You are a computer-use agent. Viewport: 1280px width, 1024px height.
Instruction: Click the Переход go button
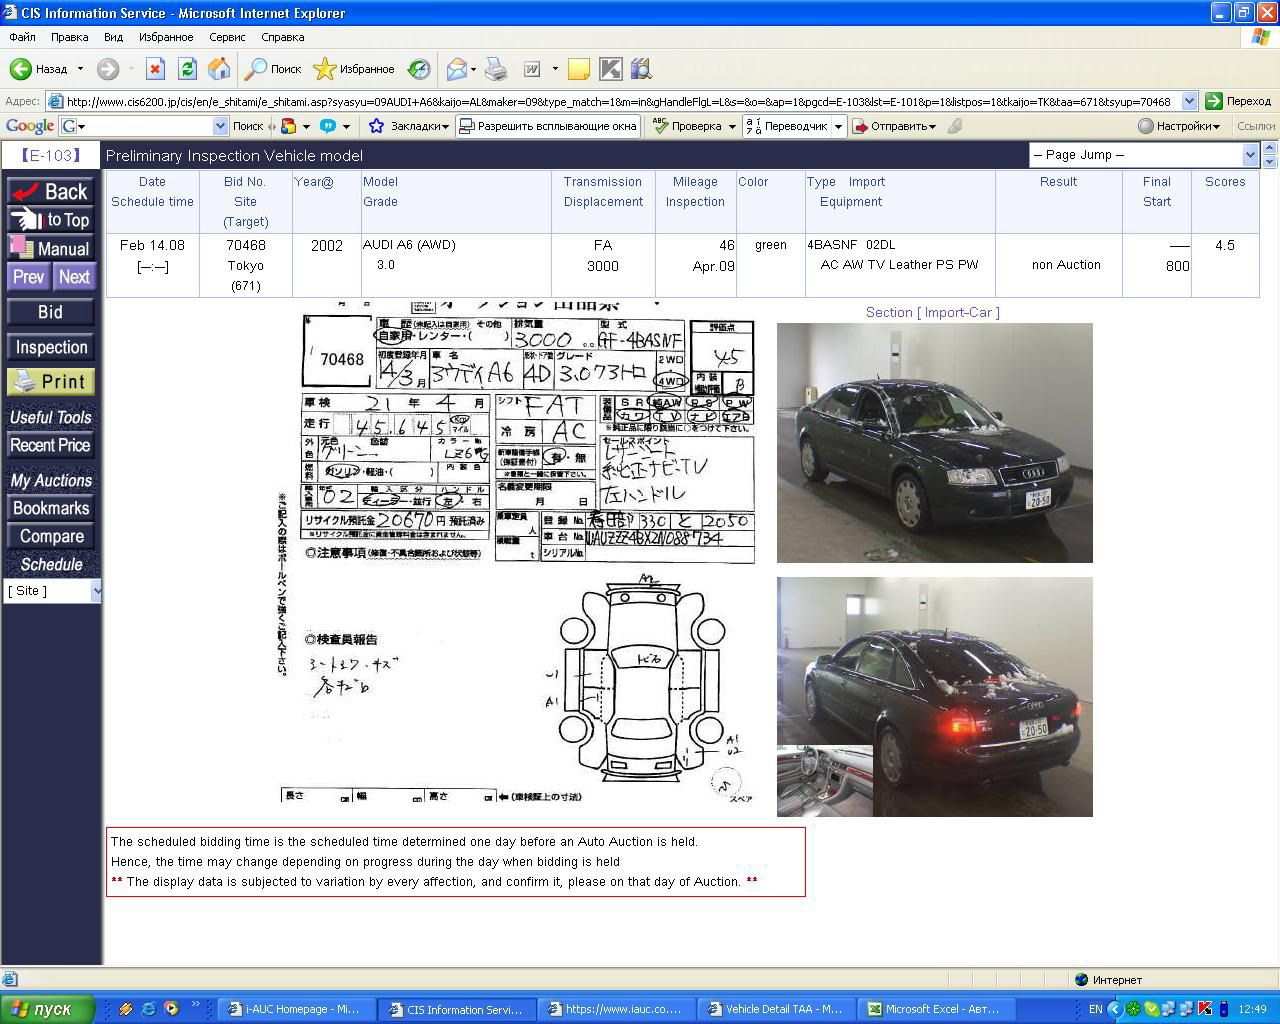pyautogui.click(x=1238, y=101)
